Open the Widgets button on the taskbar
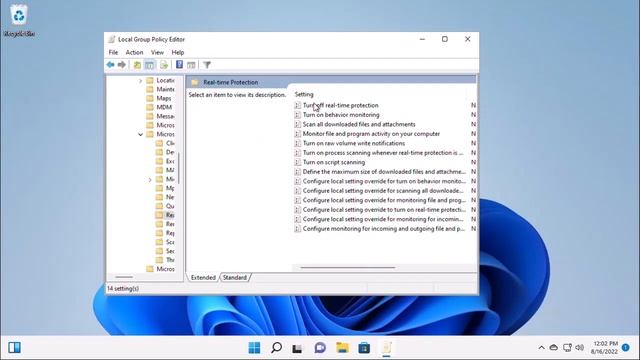The image size is (640, 360). pos(14,348)
